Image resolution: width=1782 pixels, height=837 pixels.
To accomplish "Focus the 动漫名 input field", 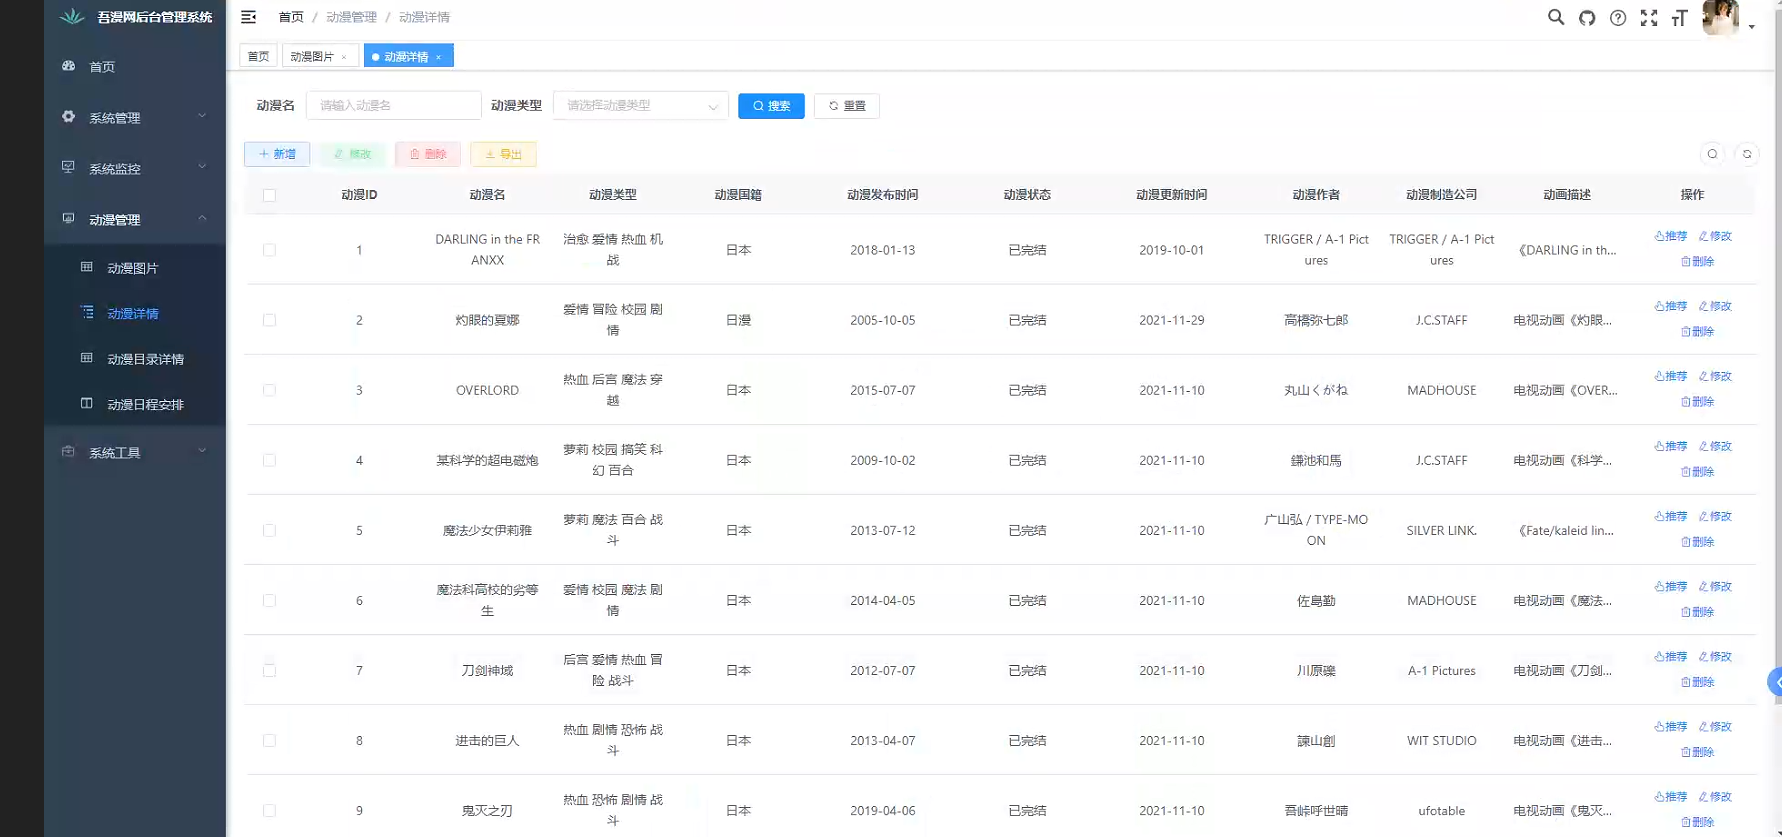I will tap(393, 105).
